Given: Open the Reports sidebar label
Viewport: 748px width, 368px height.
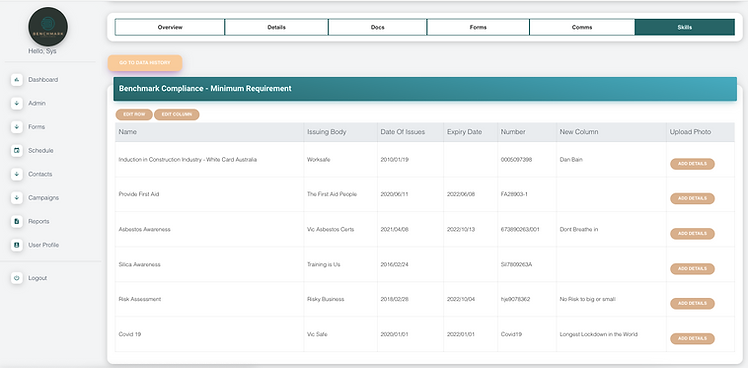Looking at the screenshot, I should (x=39, y=221).
